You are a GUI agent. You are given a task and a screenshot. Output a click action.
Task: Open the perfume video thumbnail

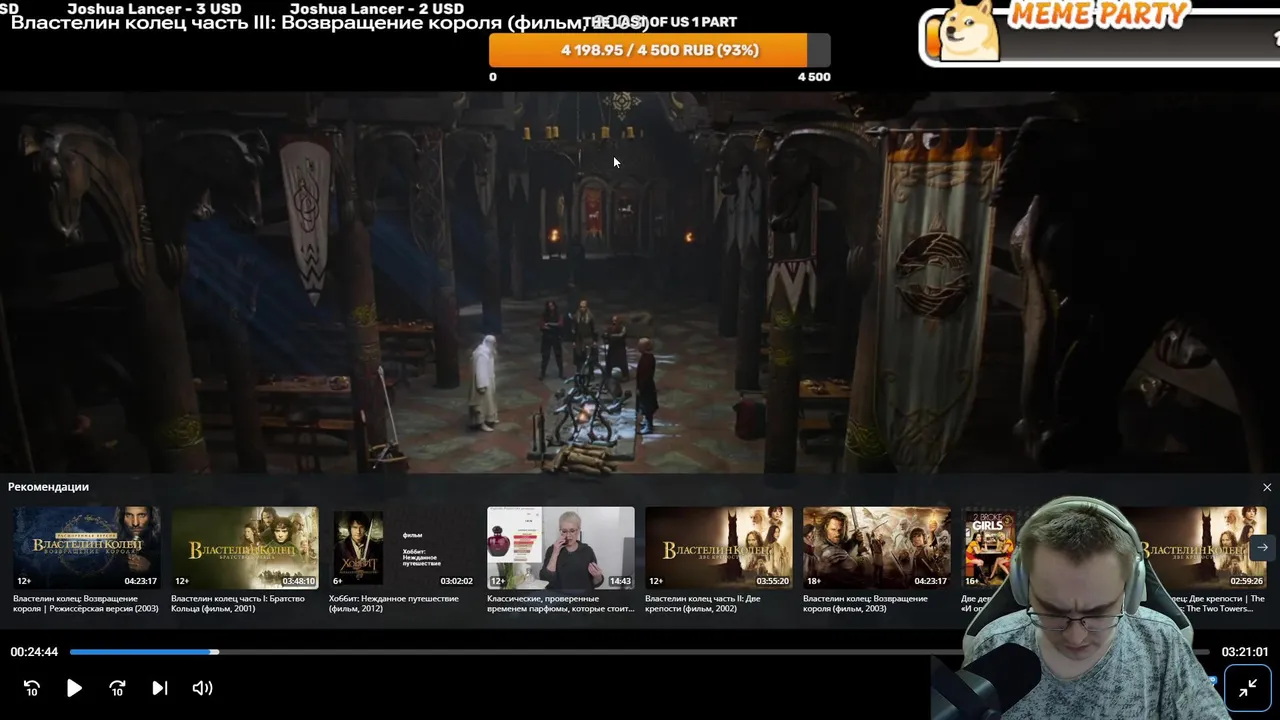[561, 548]
